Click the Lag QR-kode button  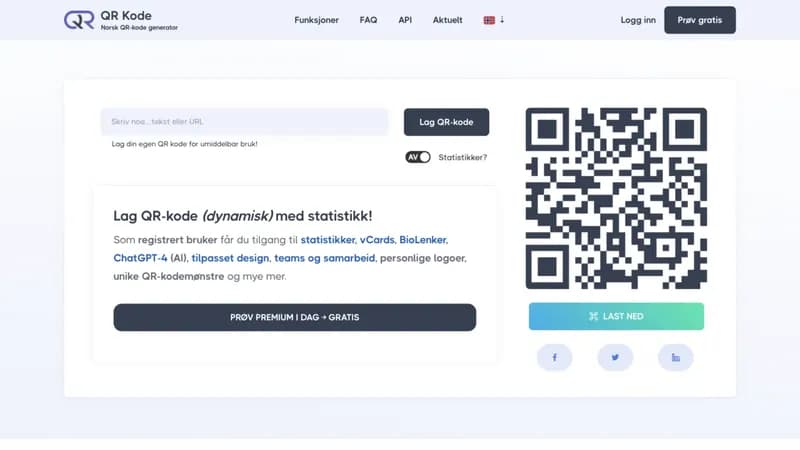[446, 122]
